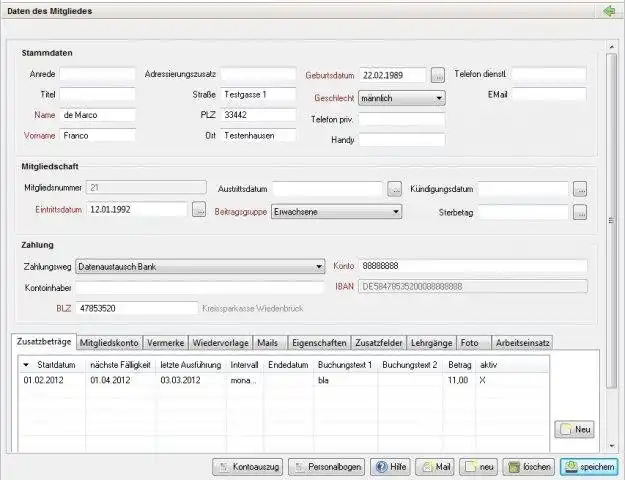The image size is (625, 480).
Task: Open Hilfe with the question mark button
Action: pos(390,466)
